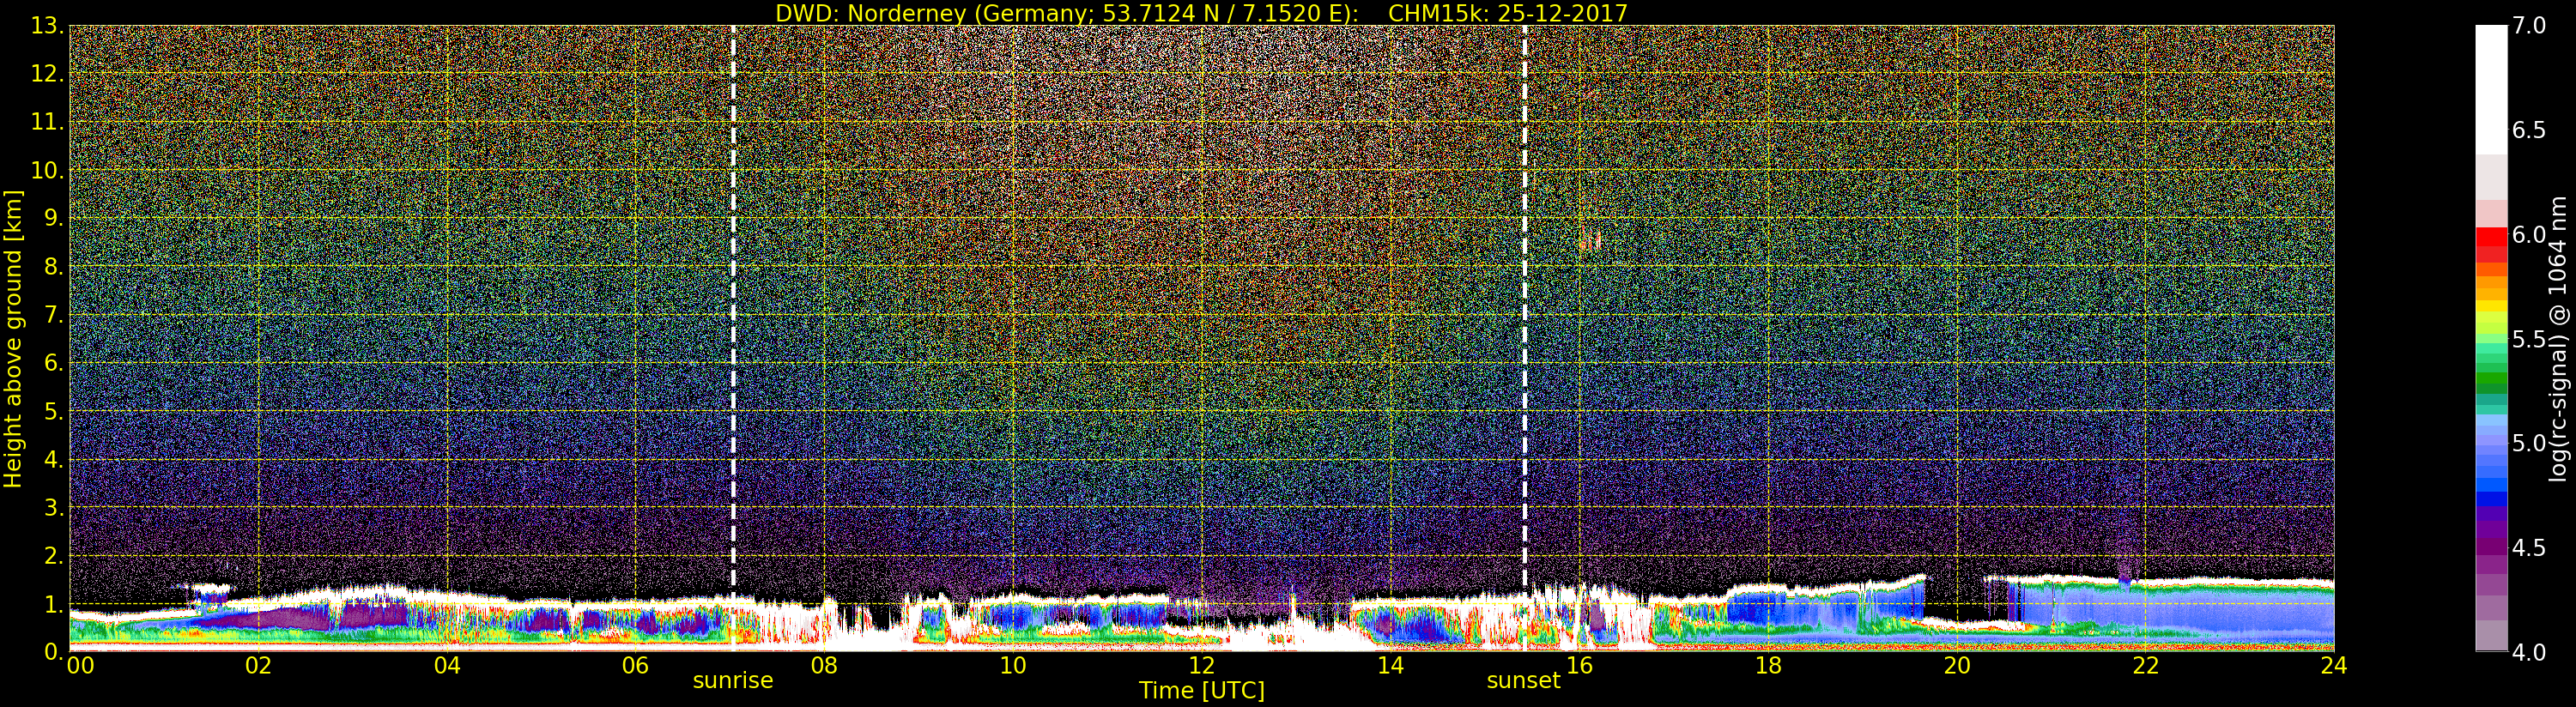The height and width of the screenshot is (707, 2576).
Task: Click the time axis tick label '22'
Action: [2146, 665]
